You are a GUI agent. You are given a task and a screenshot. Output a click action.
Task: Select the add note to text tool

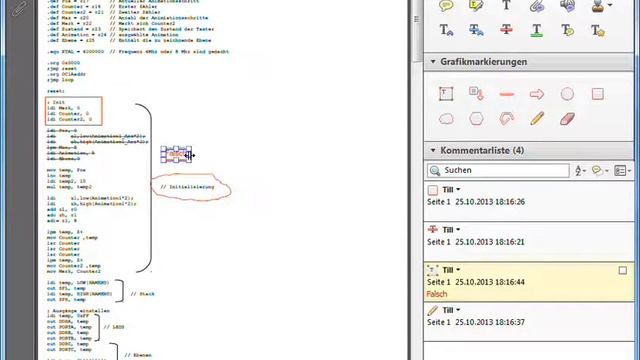pyautogui.click(x=567, y=30)
